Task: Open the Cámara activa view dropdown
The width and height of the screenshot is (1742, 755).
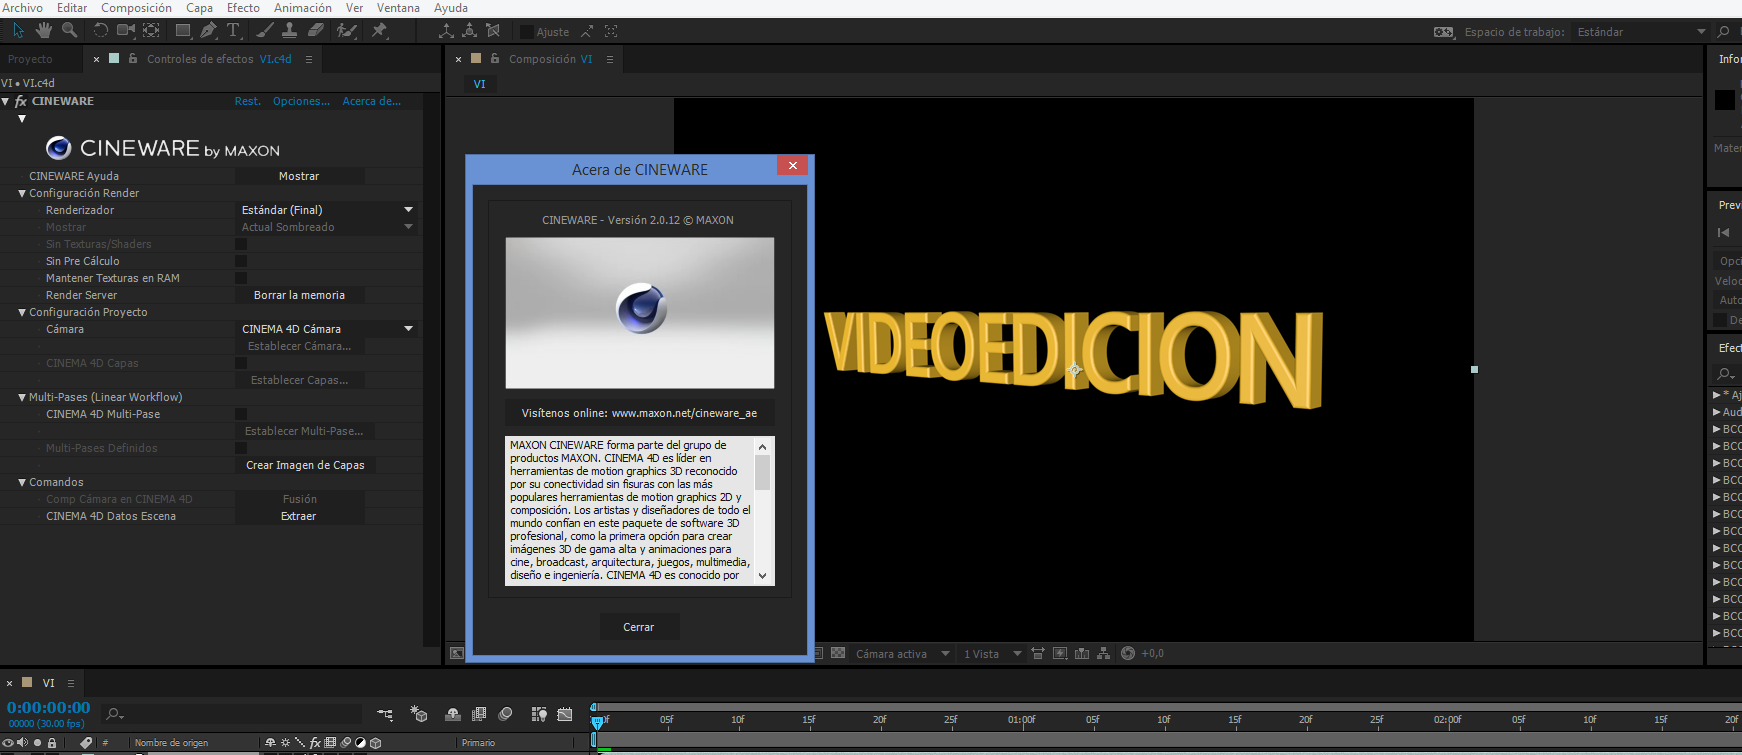Action: [902, 654]
